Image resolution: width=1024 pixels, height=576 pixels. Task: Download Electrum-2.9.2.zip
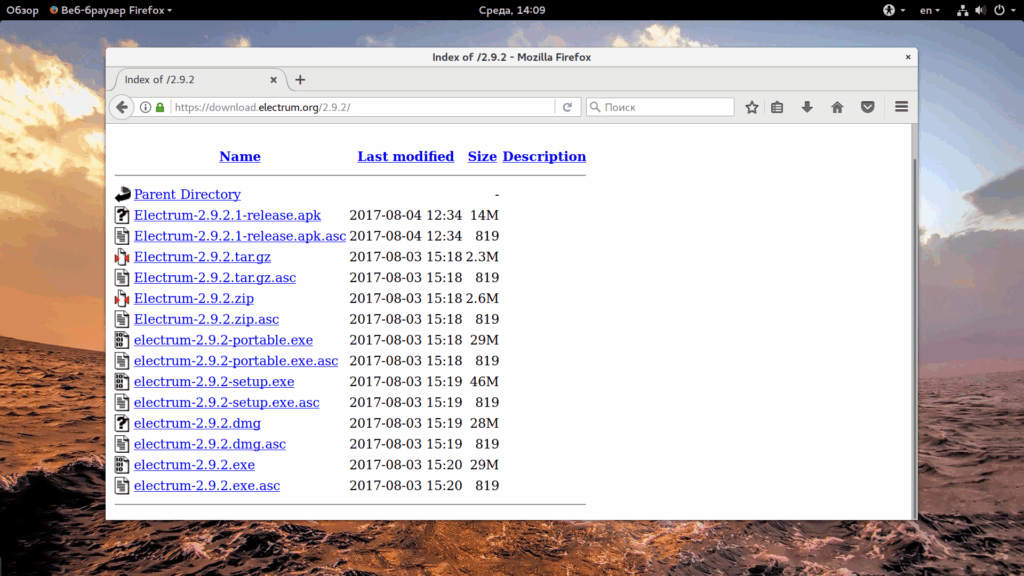tap(194, 298)
